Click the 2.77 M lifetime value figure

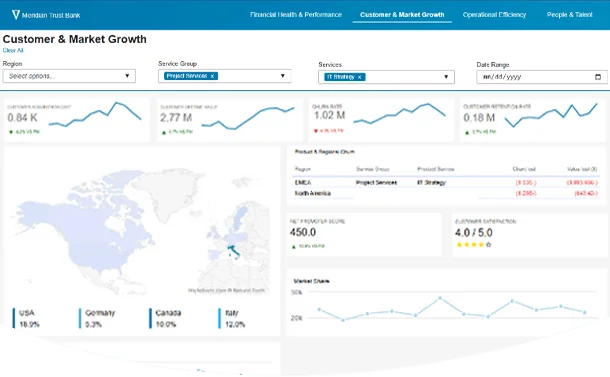[x=176, y=117]
